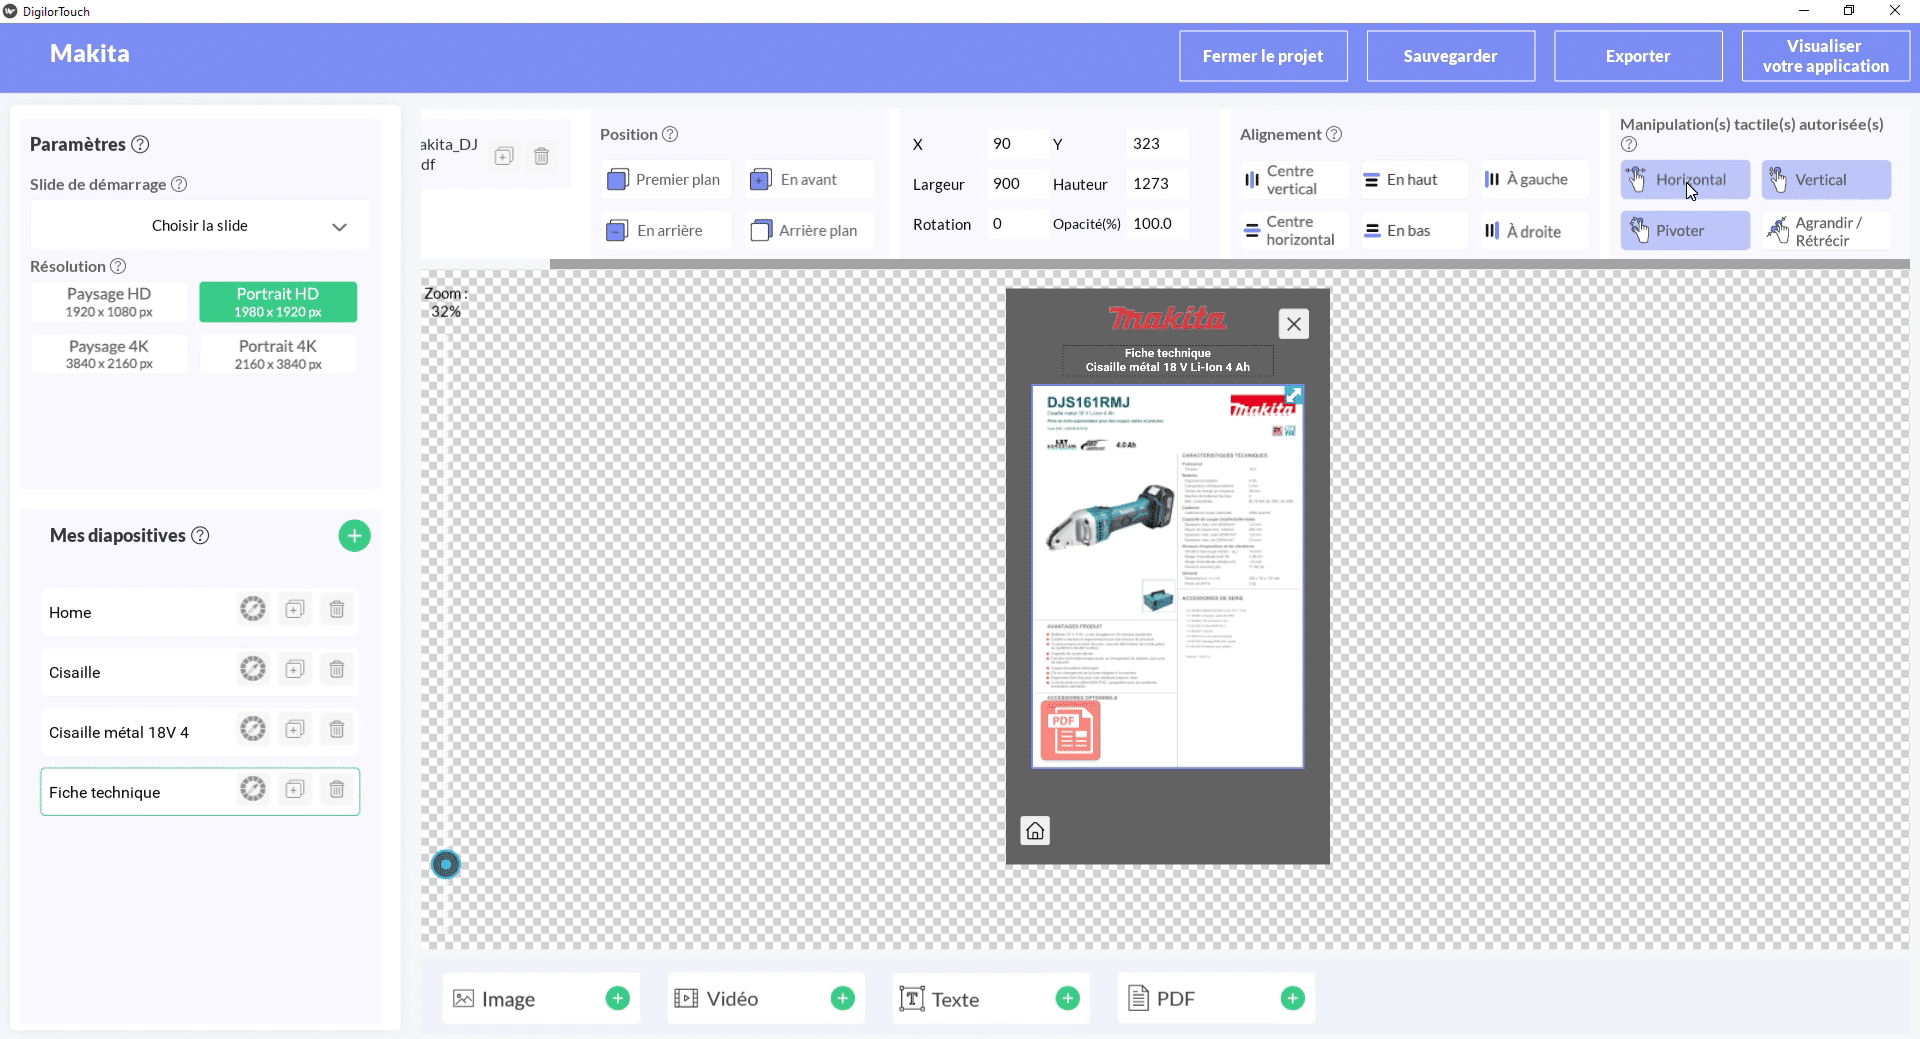
Task: Open settings wheel icon for Fiche technique slide
Action: [253, 790]
